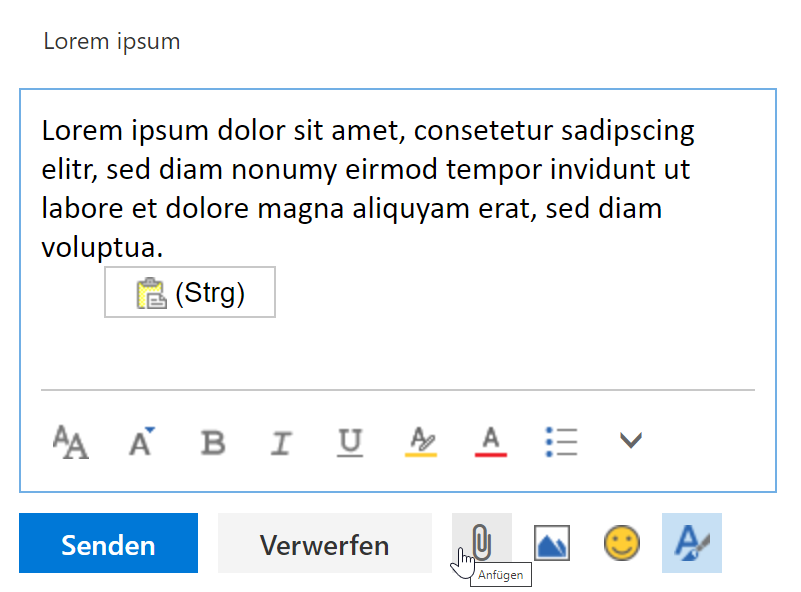
Task: Apply red font color
Action: pos(490,442)
